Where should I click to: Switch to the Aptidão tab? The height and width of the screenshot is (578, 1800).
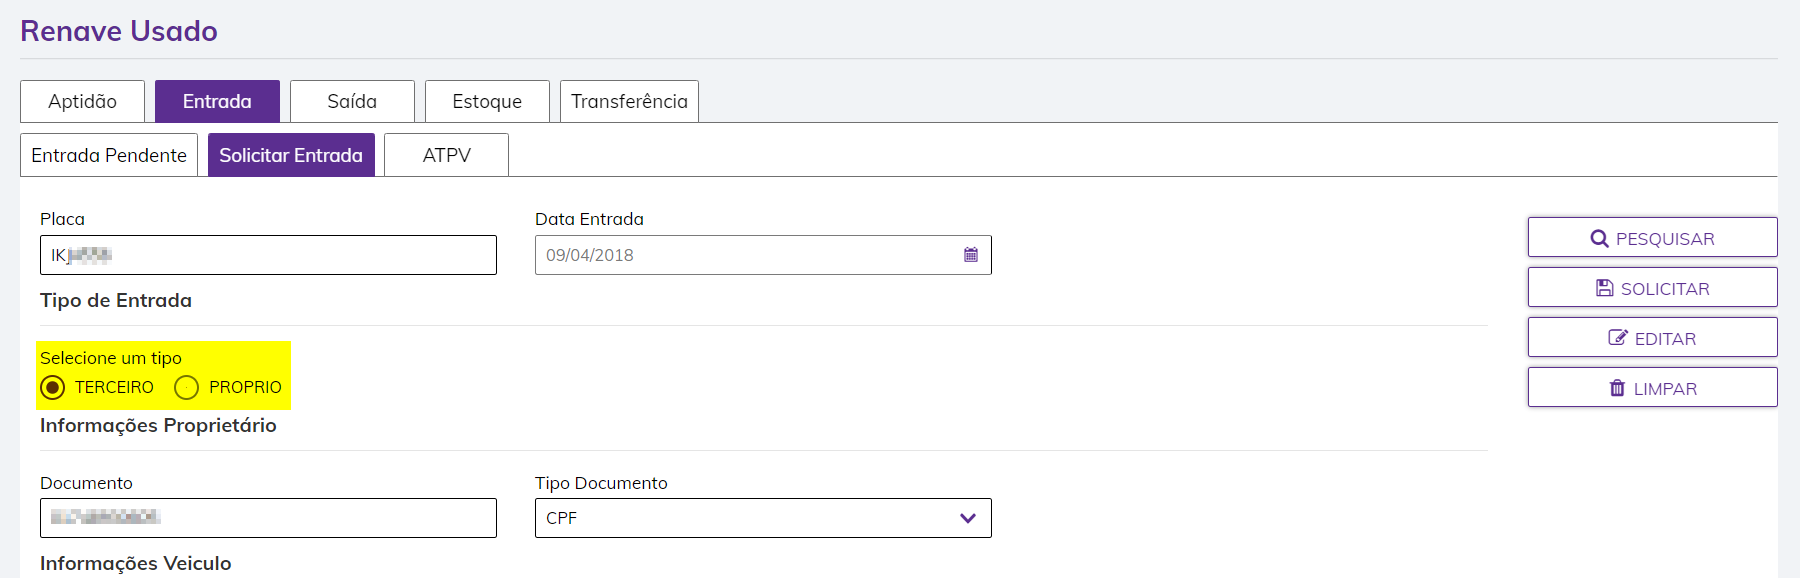(82, 101)
